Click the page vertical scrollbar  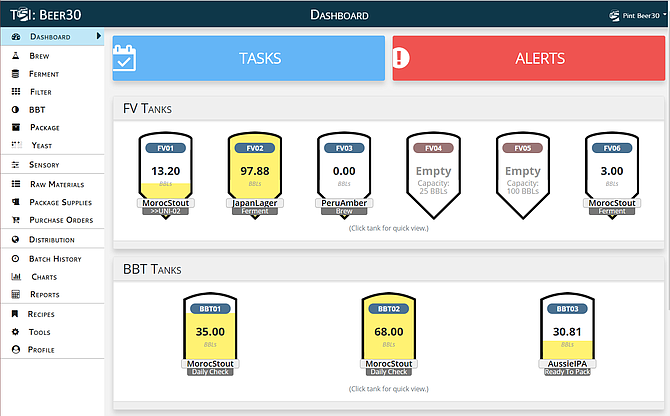pos(668,169)
